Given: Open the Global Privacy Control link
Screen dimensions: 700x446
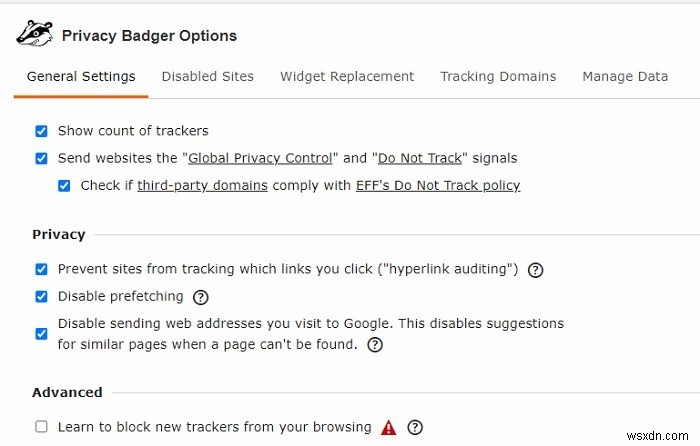Looking at the screenshot, I should 260,158.
